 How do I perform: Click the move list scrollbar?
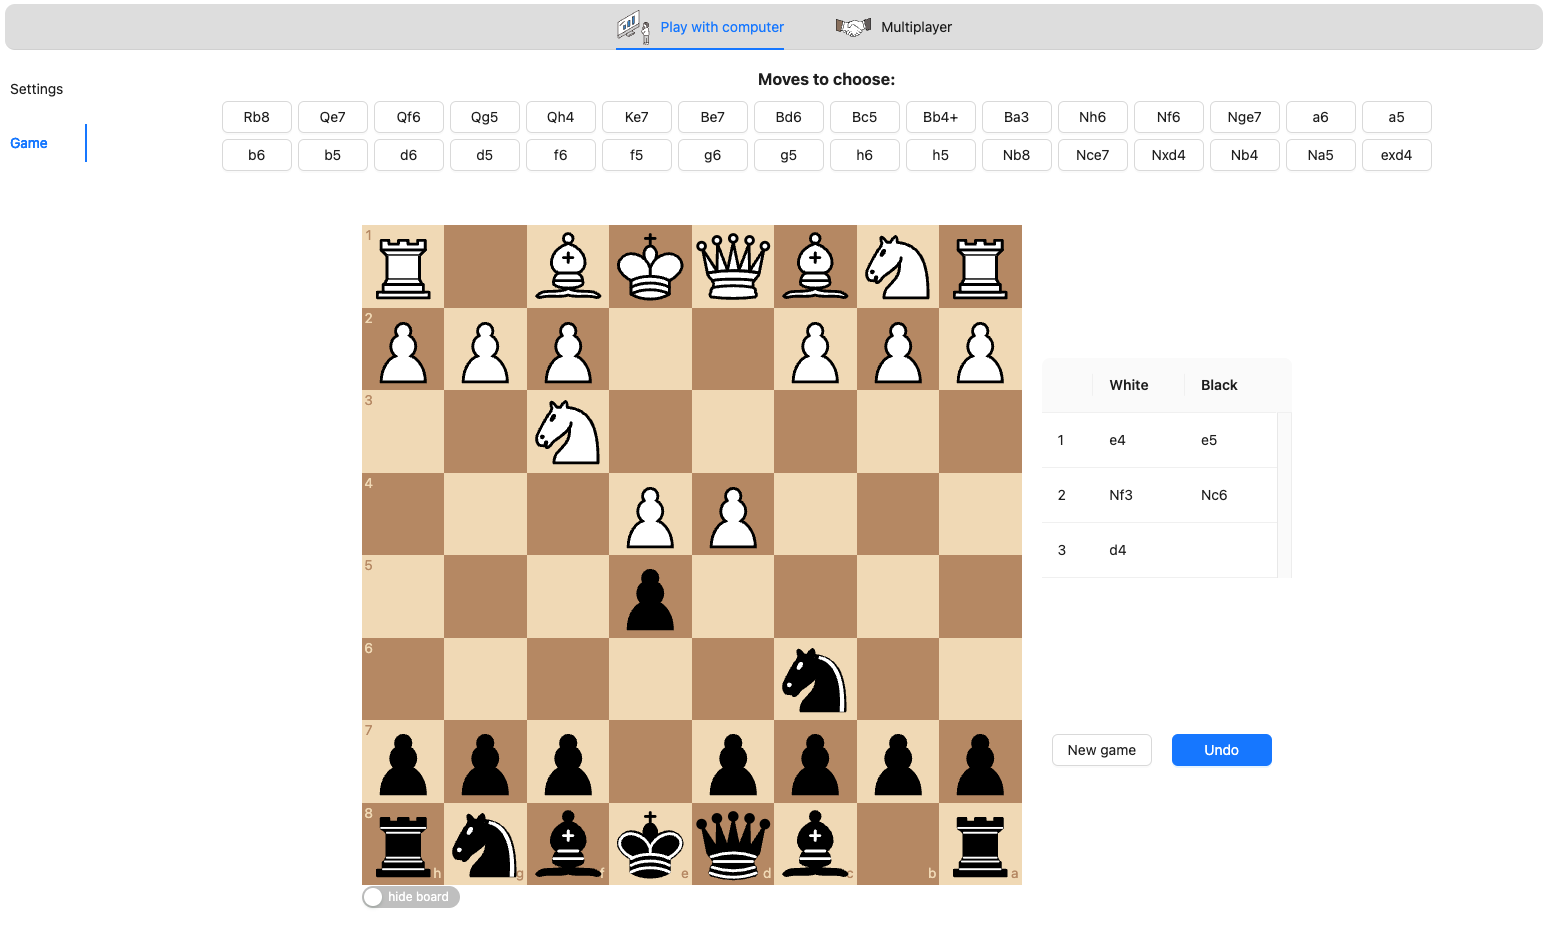1285,495
